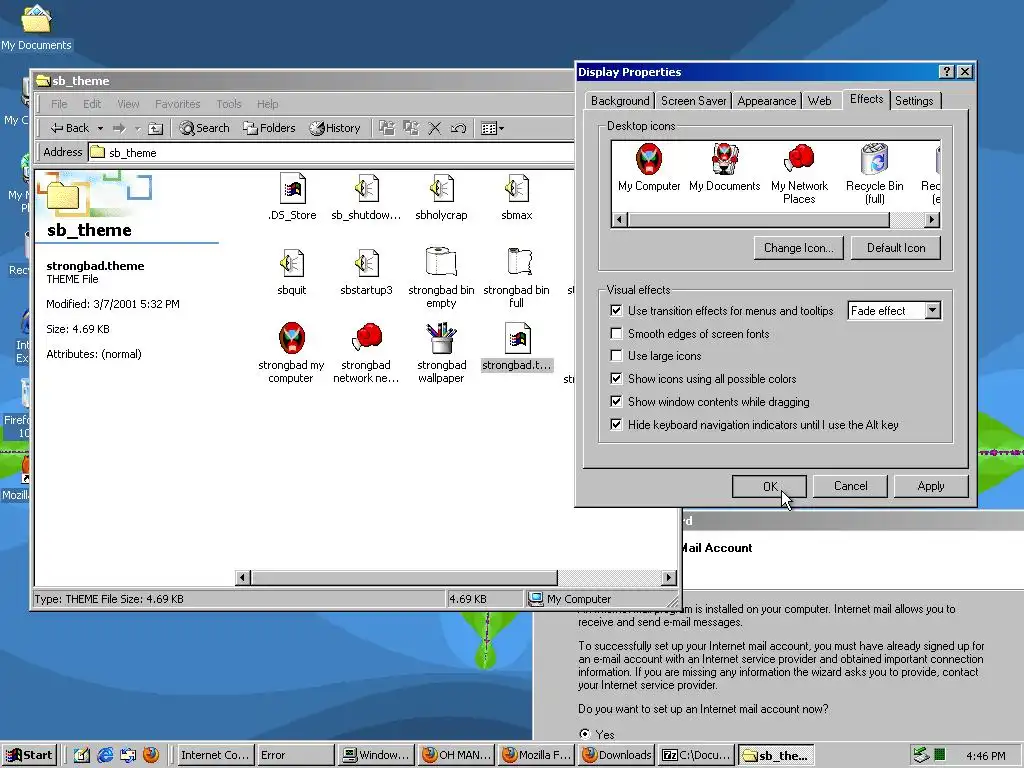This screenshot has height=768, width=1024.
Task: Click the Undo toolbar icon
Action: (458, 128)
